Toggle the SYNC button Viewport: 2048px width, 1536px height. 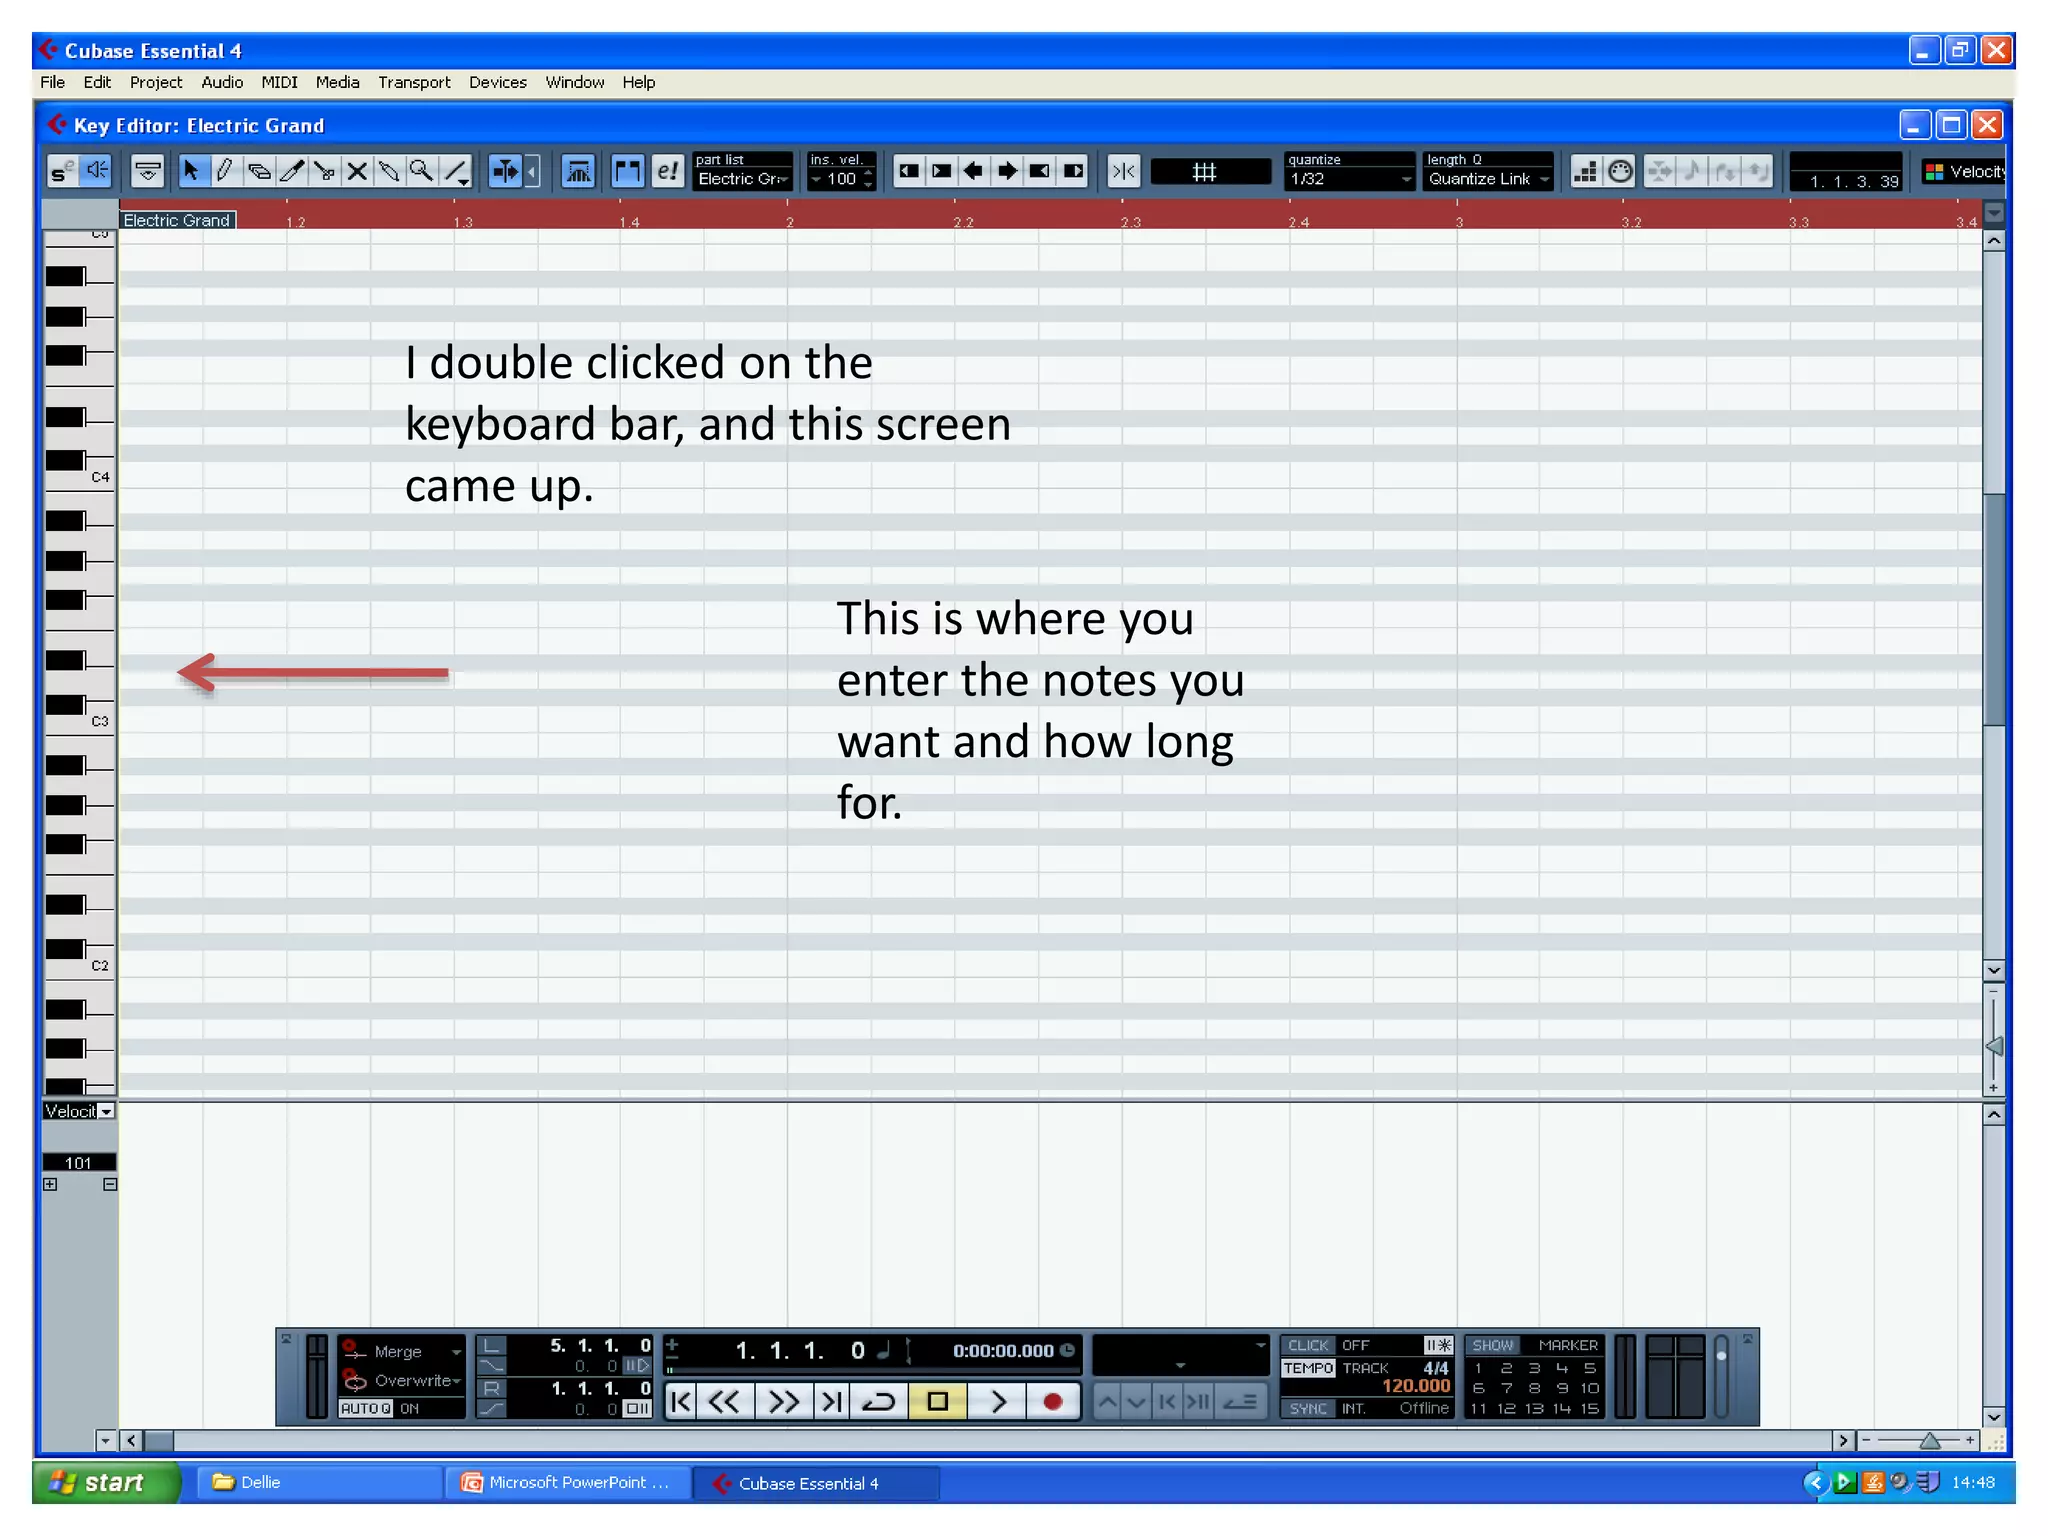click(1308, 1408)
